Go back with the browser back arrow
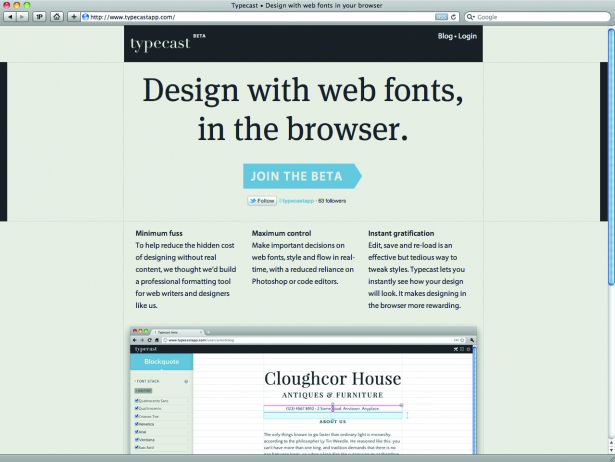 (10, 17)
